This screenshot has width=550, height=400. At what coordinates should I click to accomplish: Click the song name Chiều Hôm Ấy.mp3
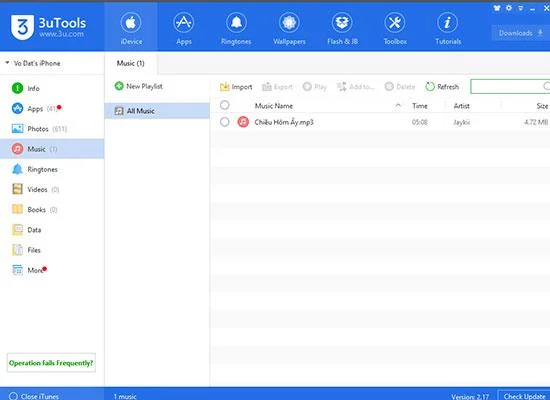284,122
